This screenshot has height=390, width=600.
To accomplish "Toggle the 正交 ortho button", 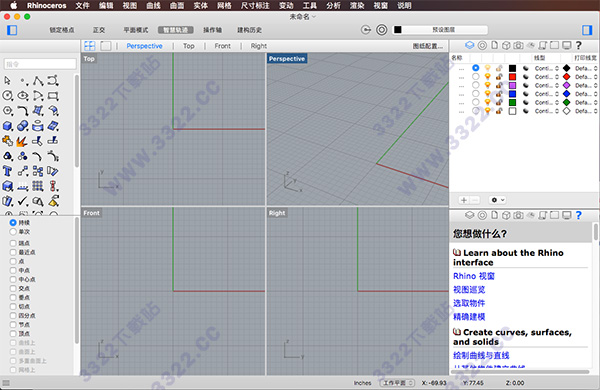I will [99, 30].
